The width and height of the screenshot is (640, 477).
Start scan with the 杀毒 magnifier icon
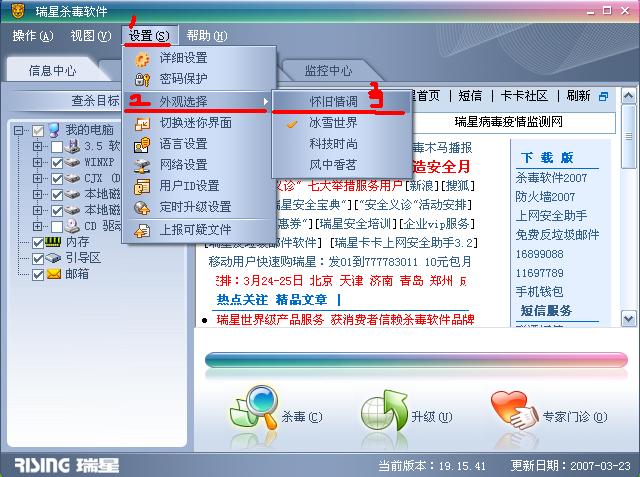pos(254,408)
